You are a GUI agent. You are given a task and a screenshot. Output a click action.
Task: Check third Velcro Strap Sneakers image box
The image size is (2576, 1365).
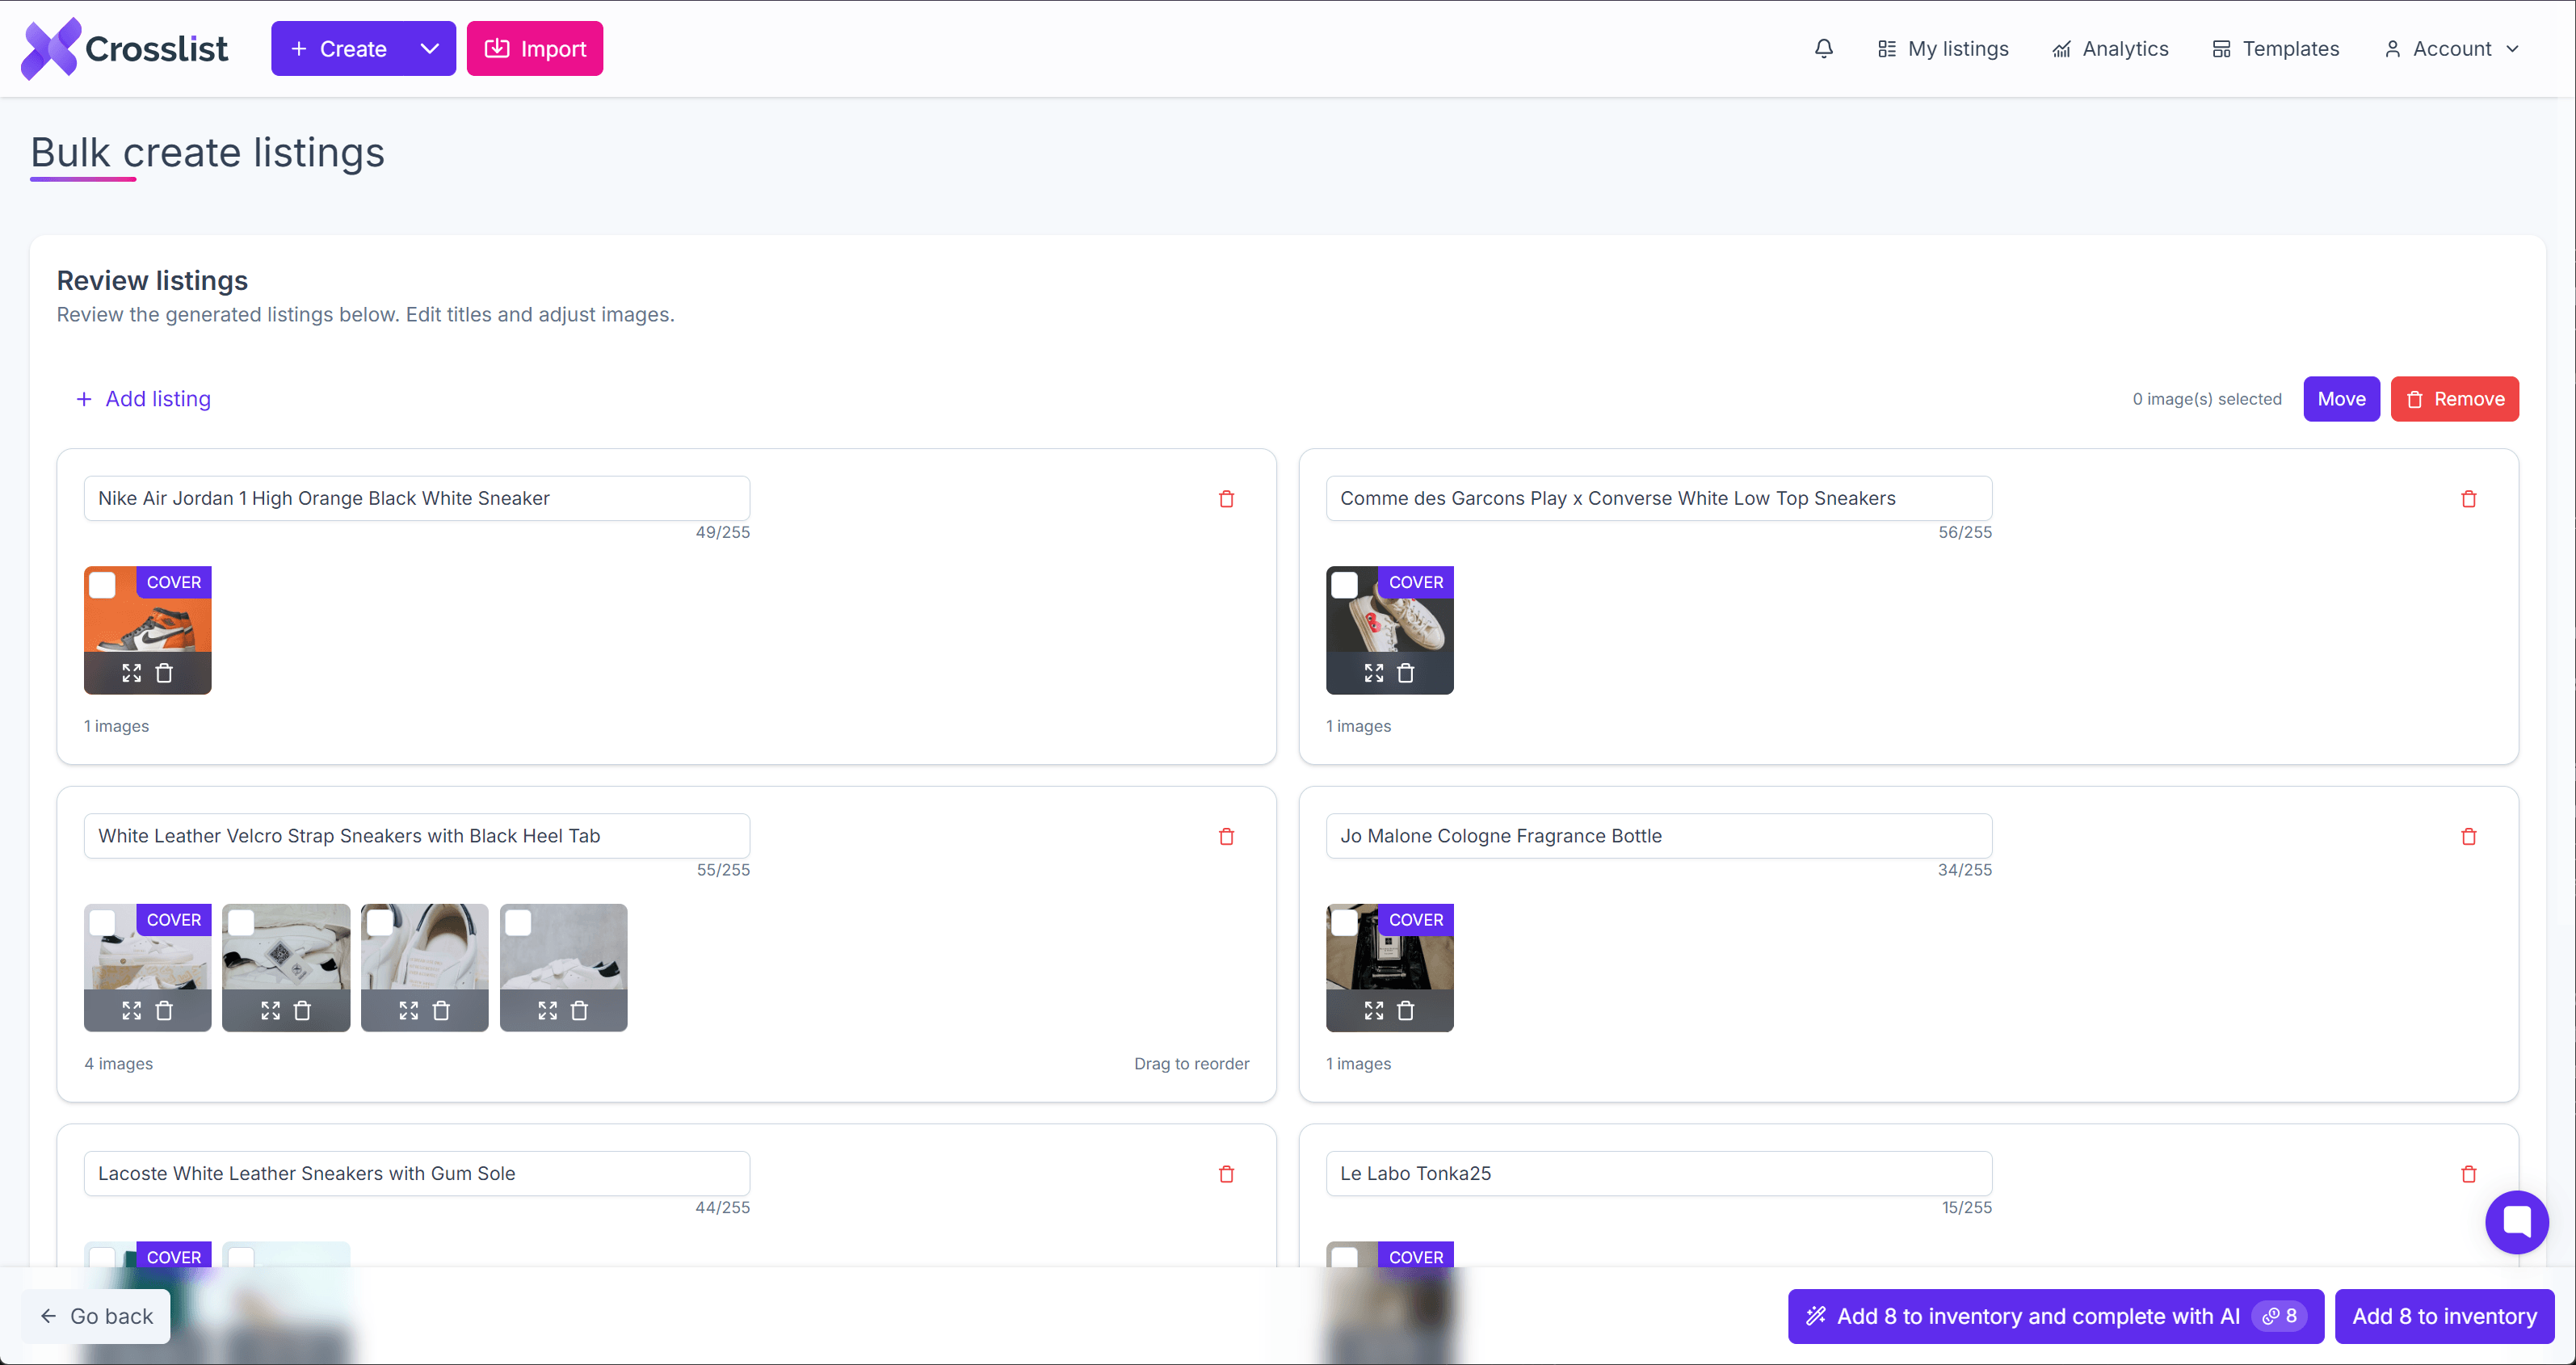[380, 922]
